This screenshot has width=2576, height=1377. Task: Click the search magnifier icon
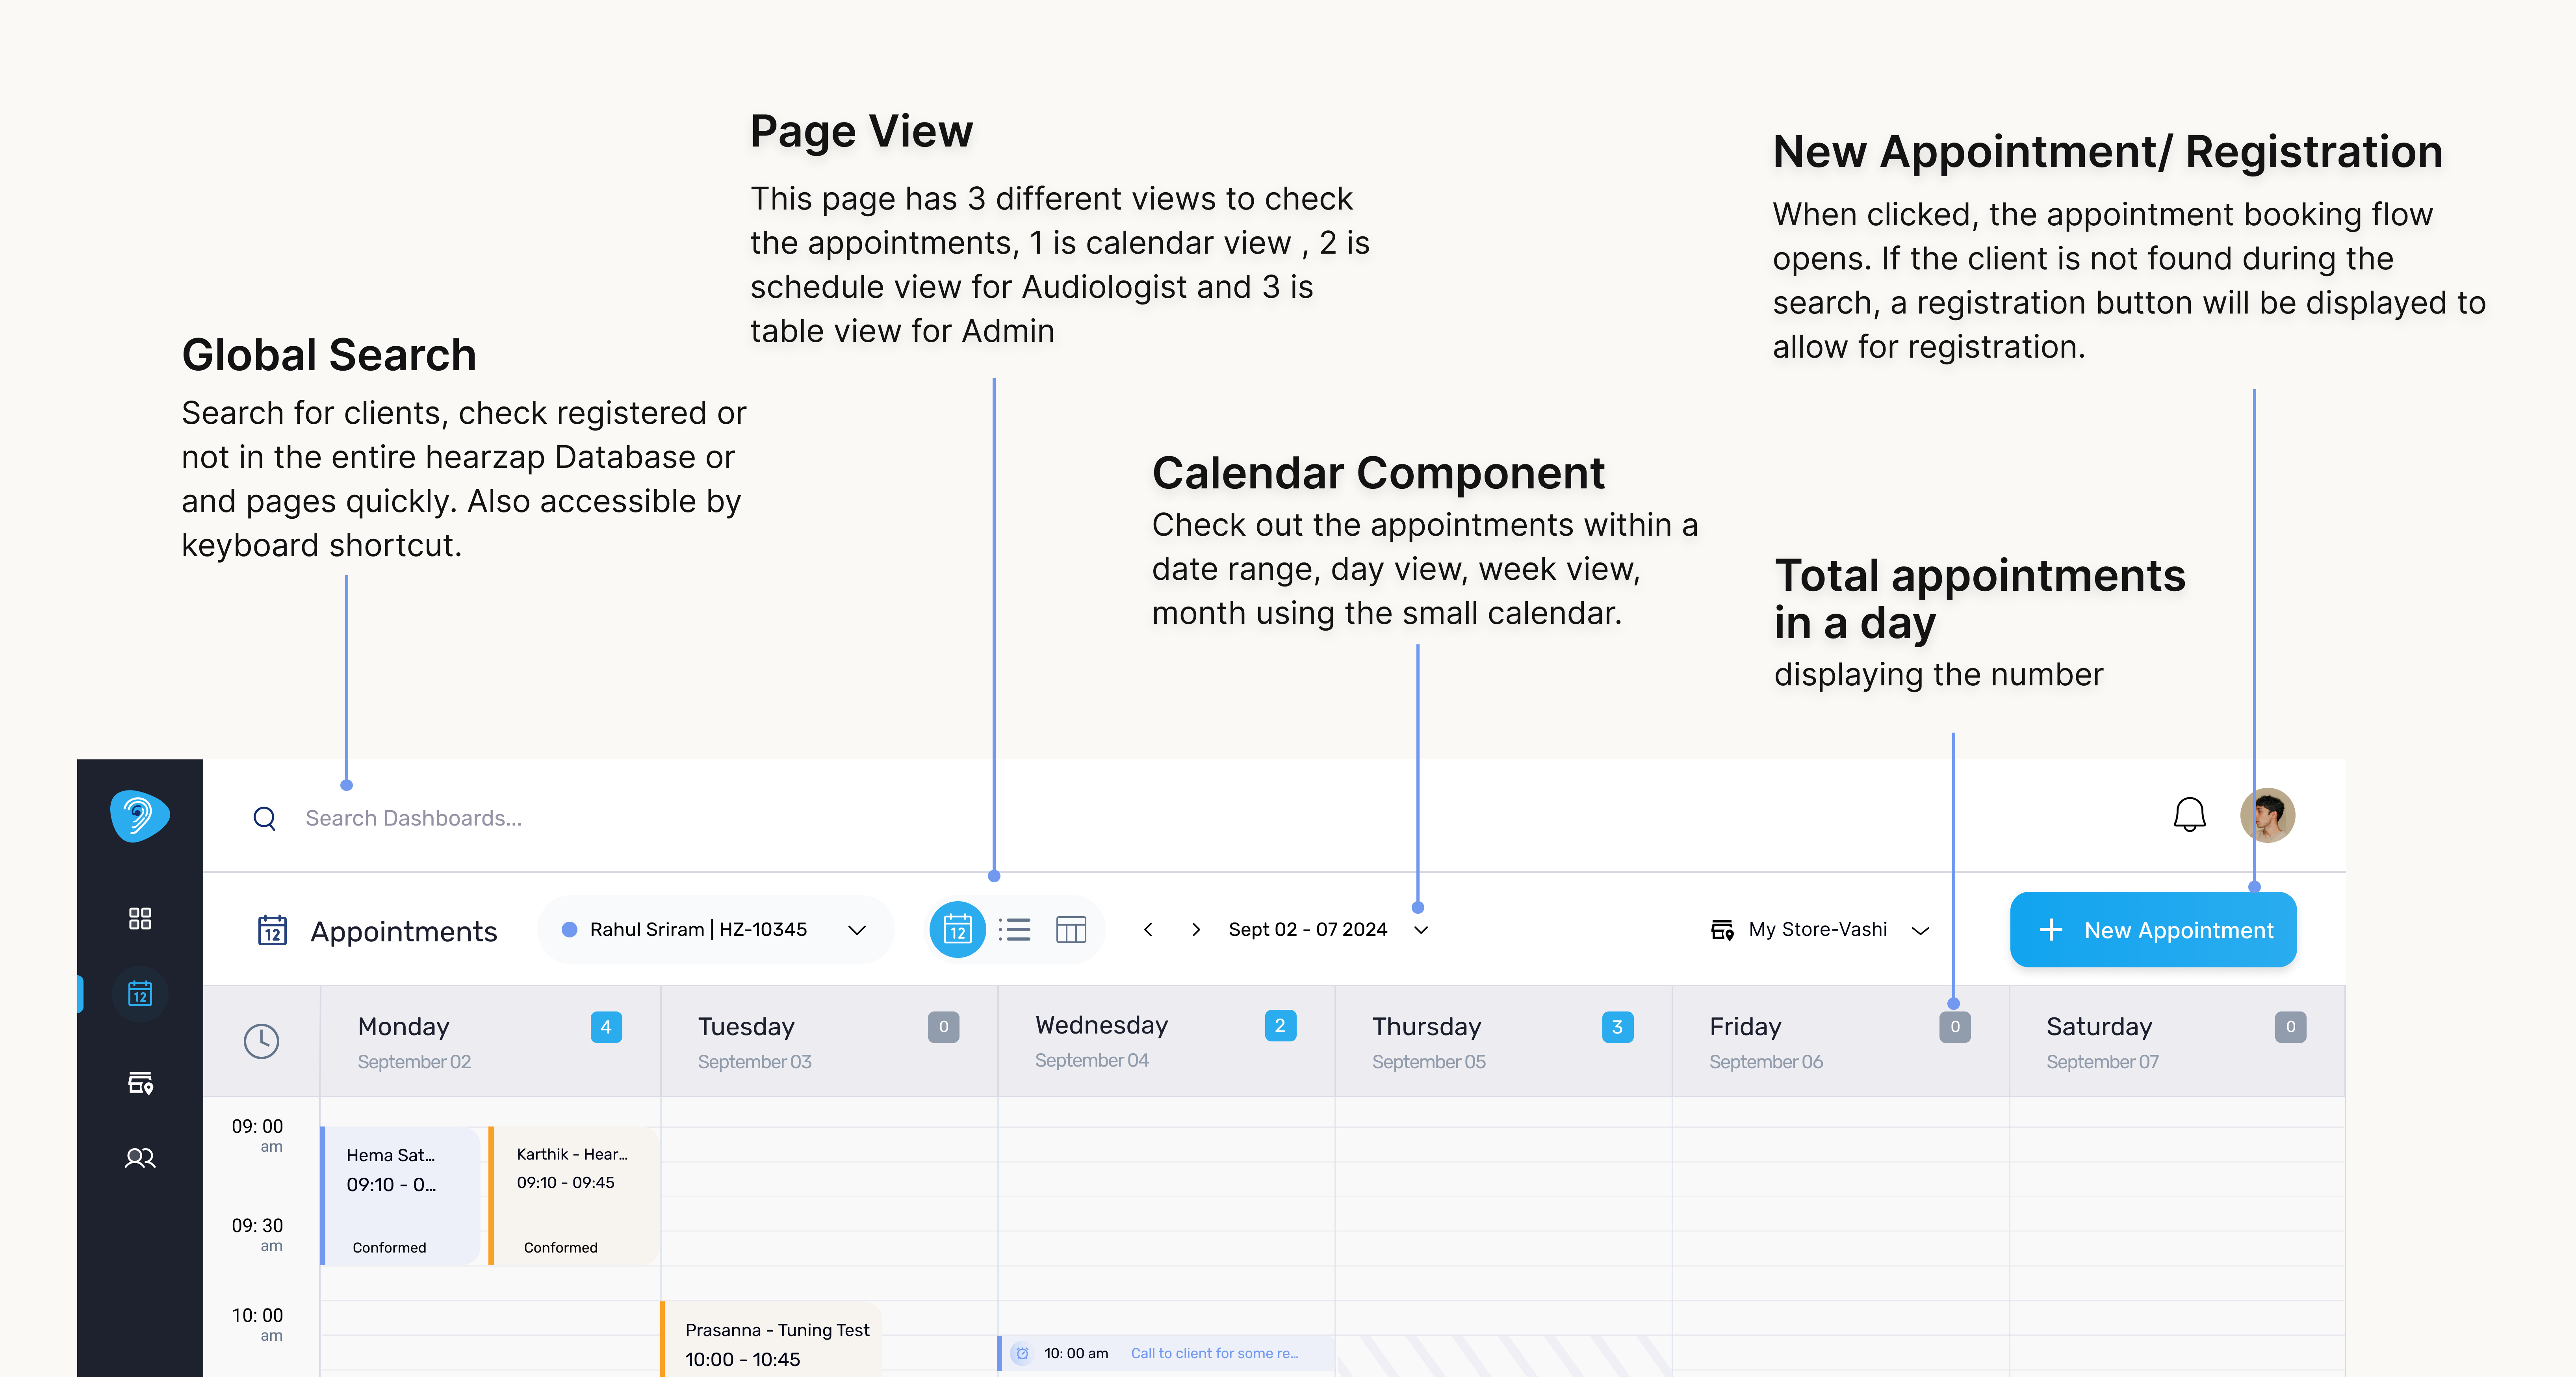tap(264, 818)
